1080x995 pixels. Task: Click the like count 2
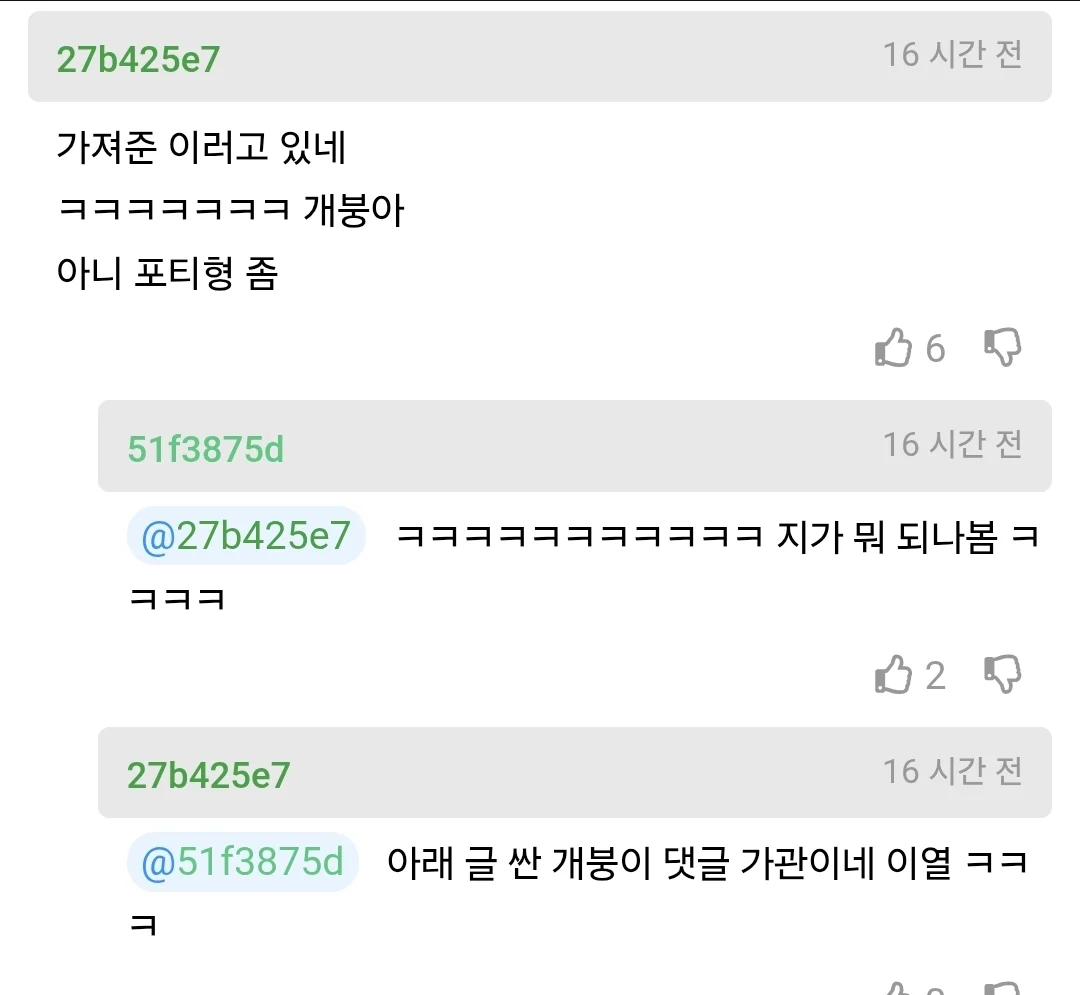(x=935, y=676)
